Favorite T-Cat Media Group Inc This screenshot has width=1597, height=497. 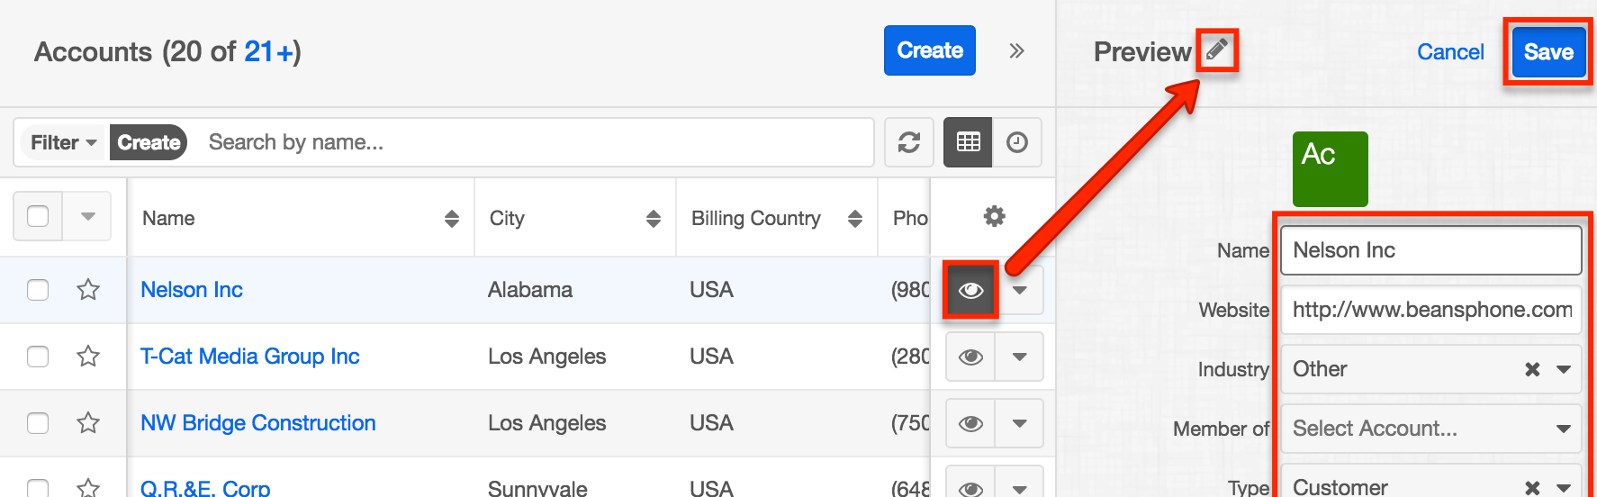pyautogui.click(x=88, y=356)
